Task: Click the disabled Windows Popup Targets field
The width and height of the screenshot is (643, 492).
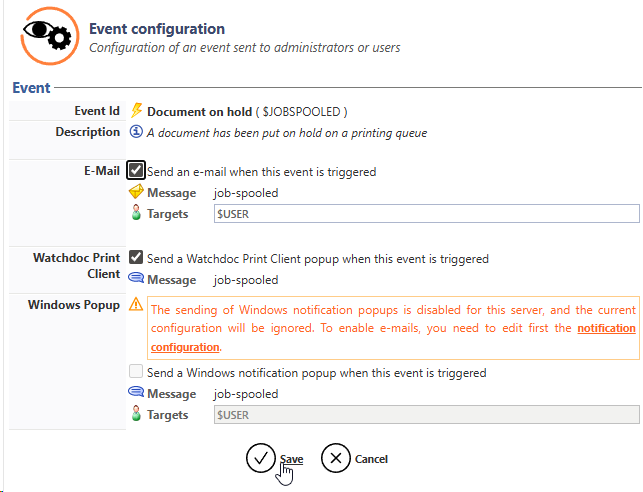Action: (x=426, y=415)
